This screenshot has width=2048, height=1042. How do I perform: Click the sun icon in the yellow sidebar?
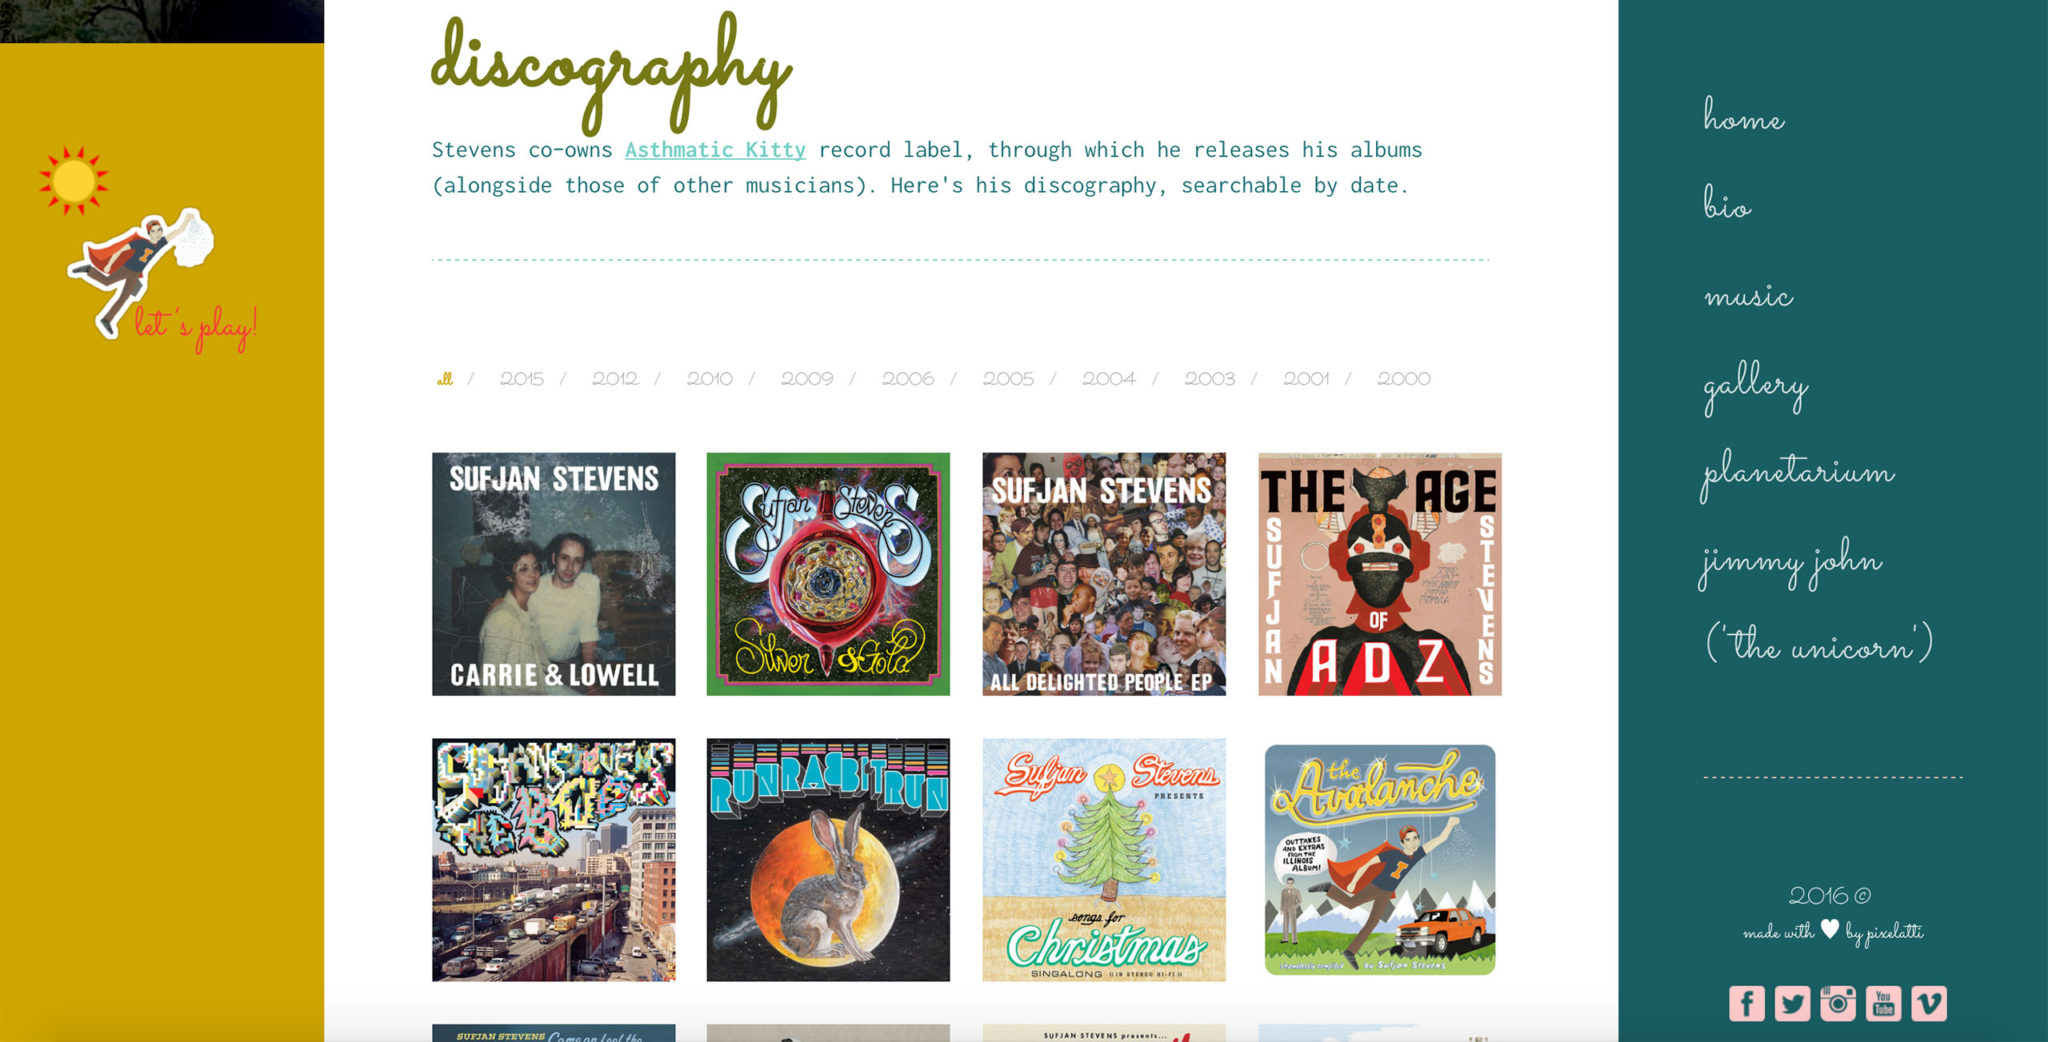click(x=73, y=181)
